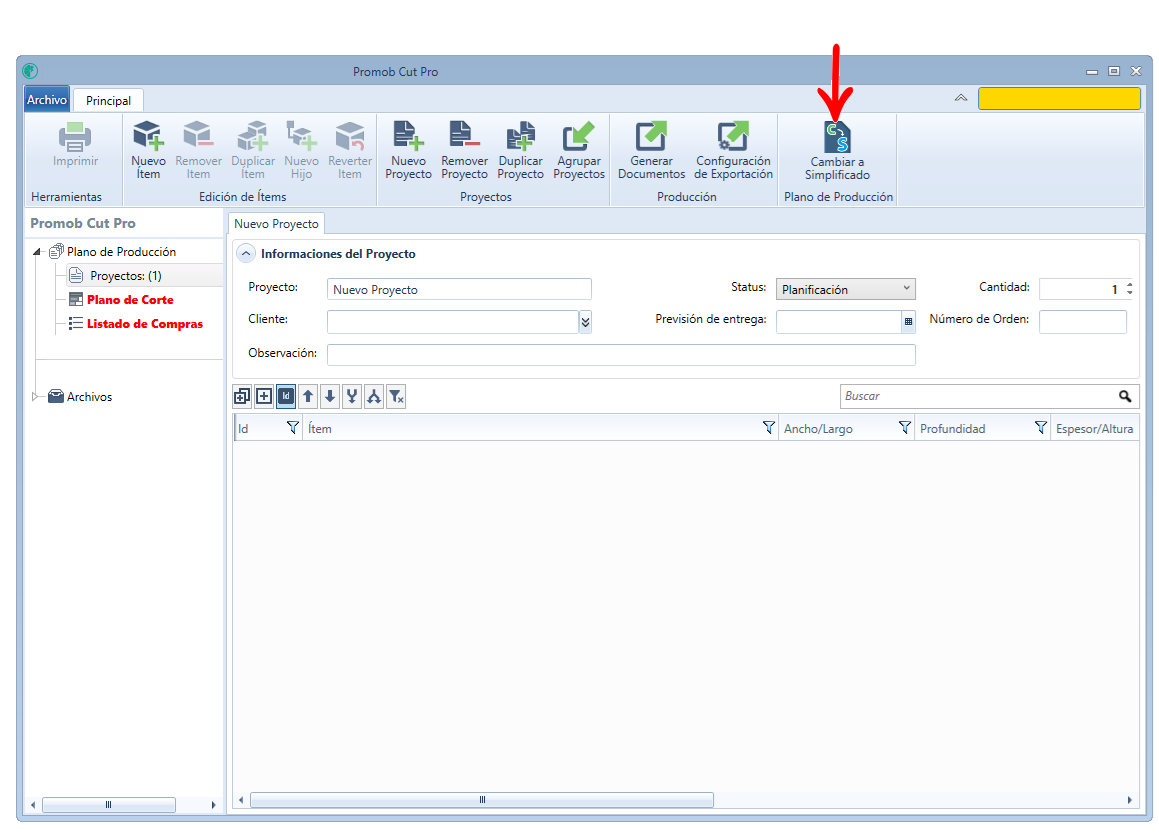Click the left panel horizontal scrollbar thumb
This screenshot has width=1159, height=833.
[x=109, y=804]
